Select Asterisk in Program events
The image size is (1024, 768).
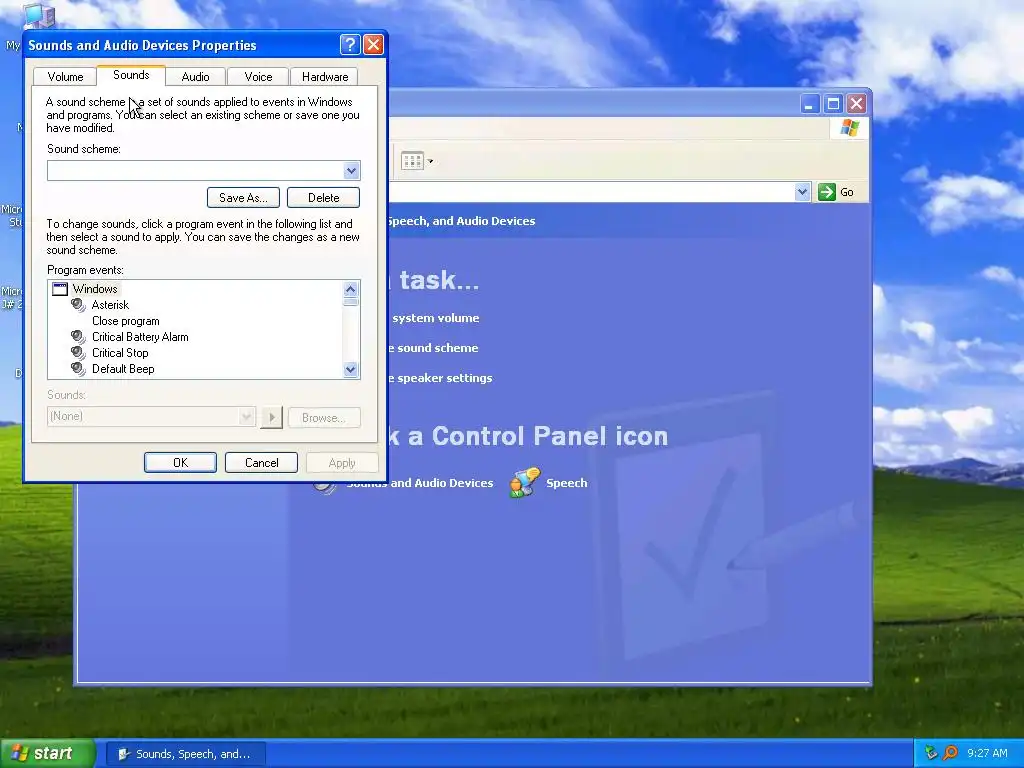110,305
